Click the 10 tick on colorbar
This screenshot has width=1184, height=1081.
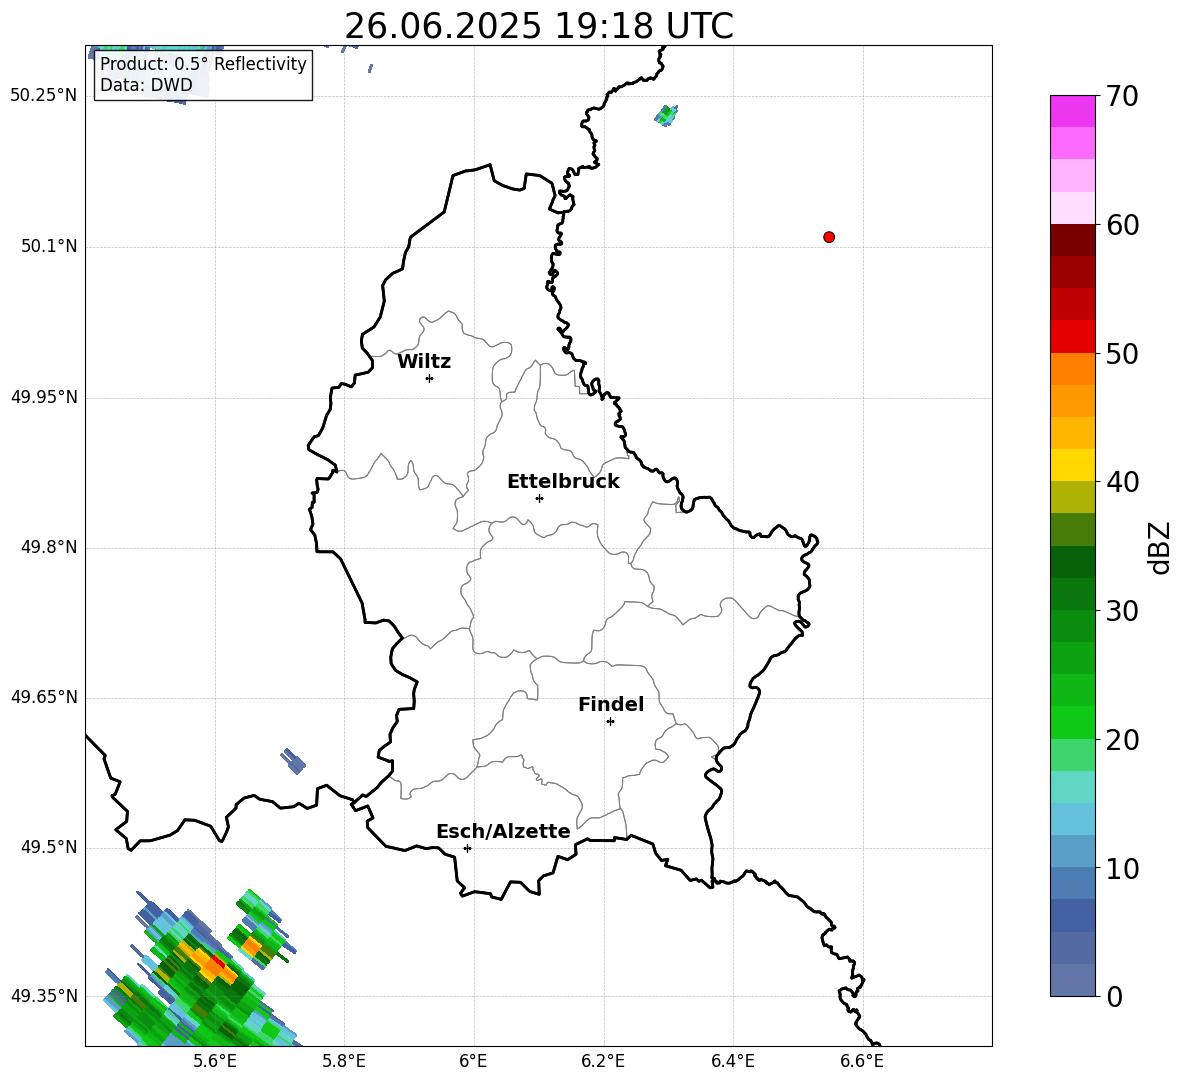1121,868
